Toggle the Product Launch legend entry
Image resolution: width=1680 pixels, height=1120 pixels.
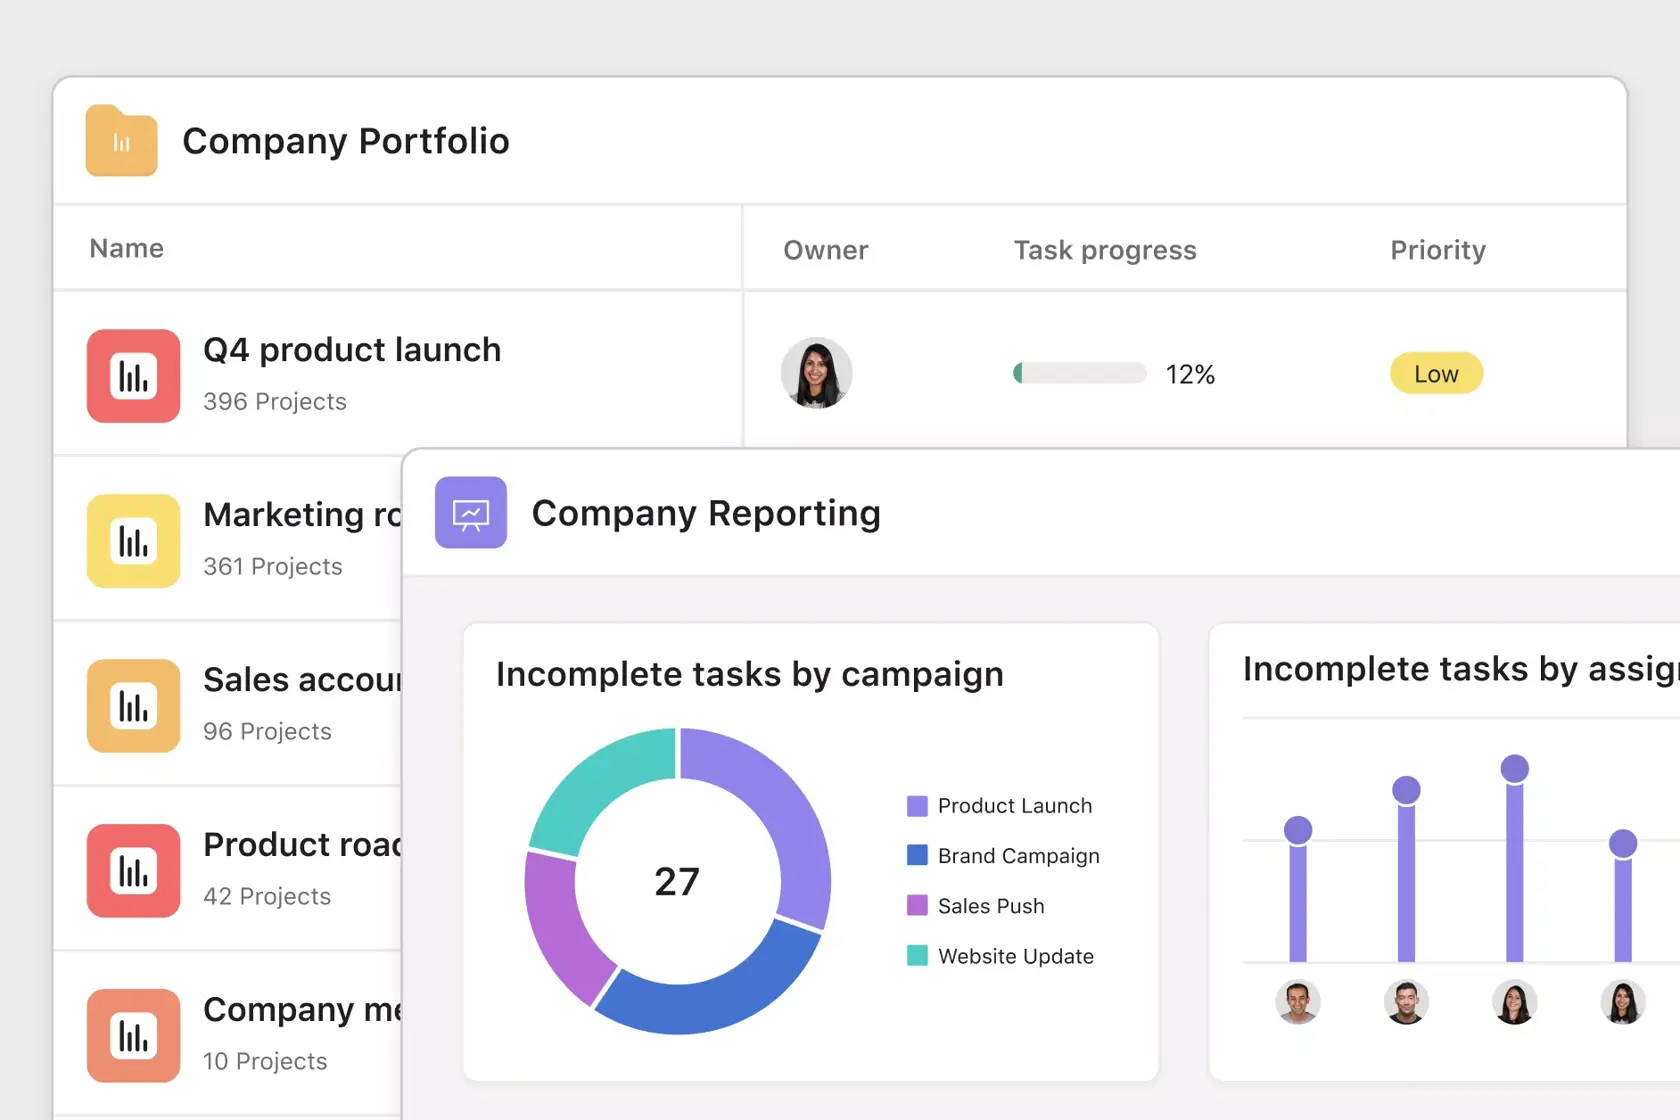pos(999,805)
